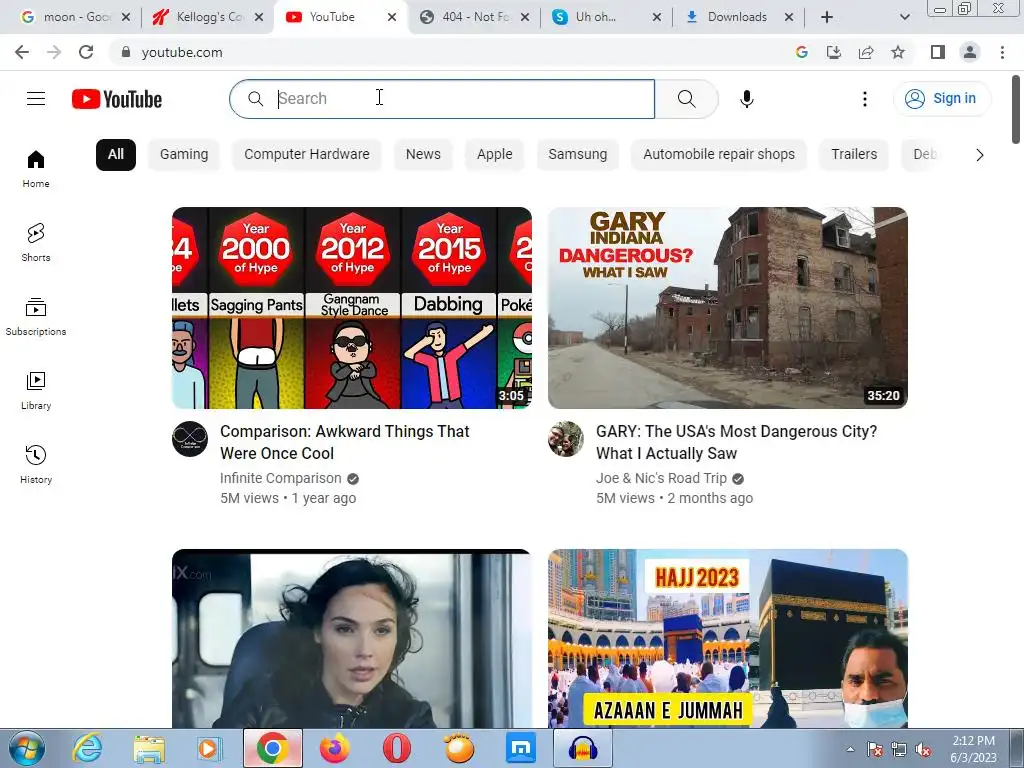1024x768 pixels.
Task: Click the search magnifier button
Action: pyautogui.click(x=686, y=99)
